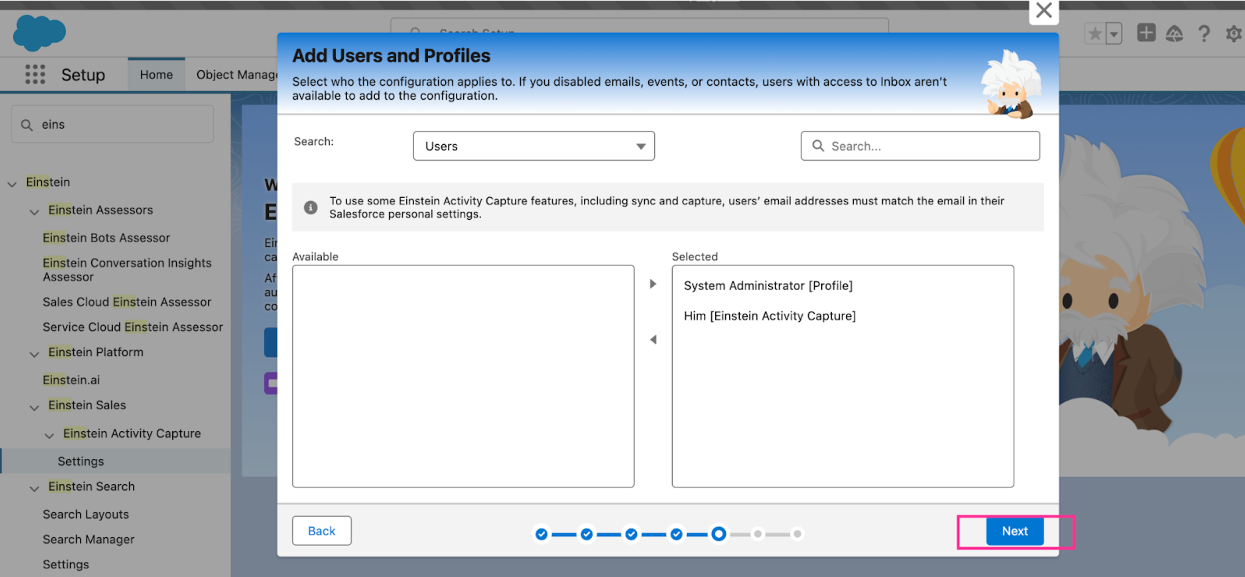Viewport: 1245px width, 577px height.
Task: Click the global actions plus icon
Action: (1146, 33)
